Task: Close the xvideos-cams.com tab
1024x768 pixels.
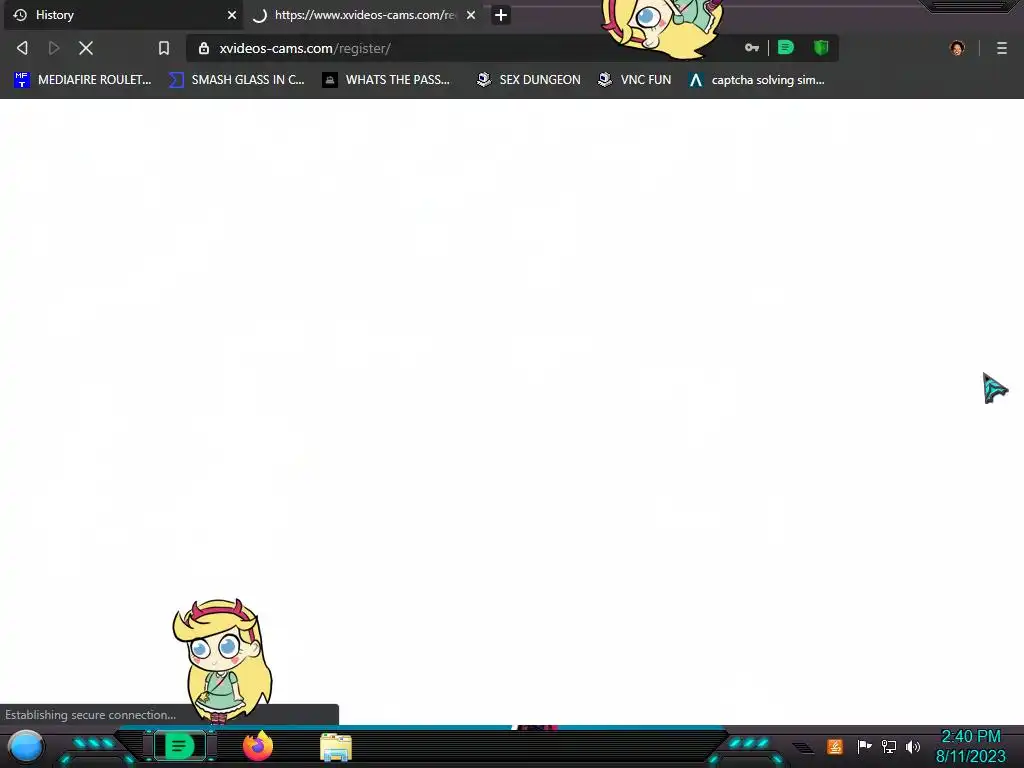Action: (x=471, y=15)
